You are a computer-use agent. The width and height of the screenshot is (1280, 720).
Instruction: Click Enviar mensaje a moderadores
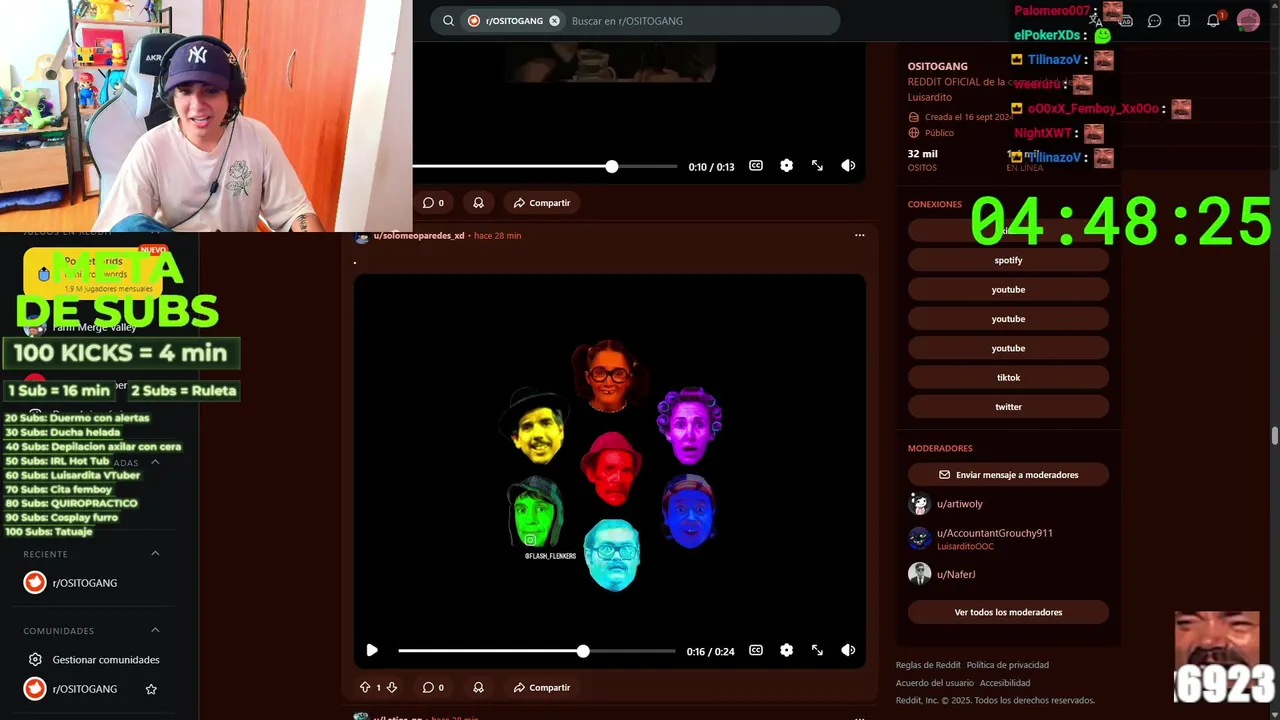1008,475
